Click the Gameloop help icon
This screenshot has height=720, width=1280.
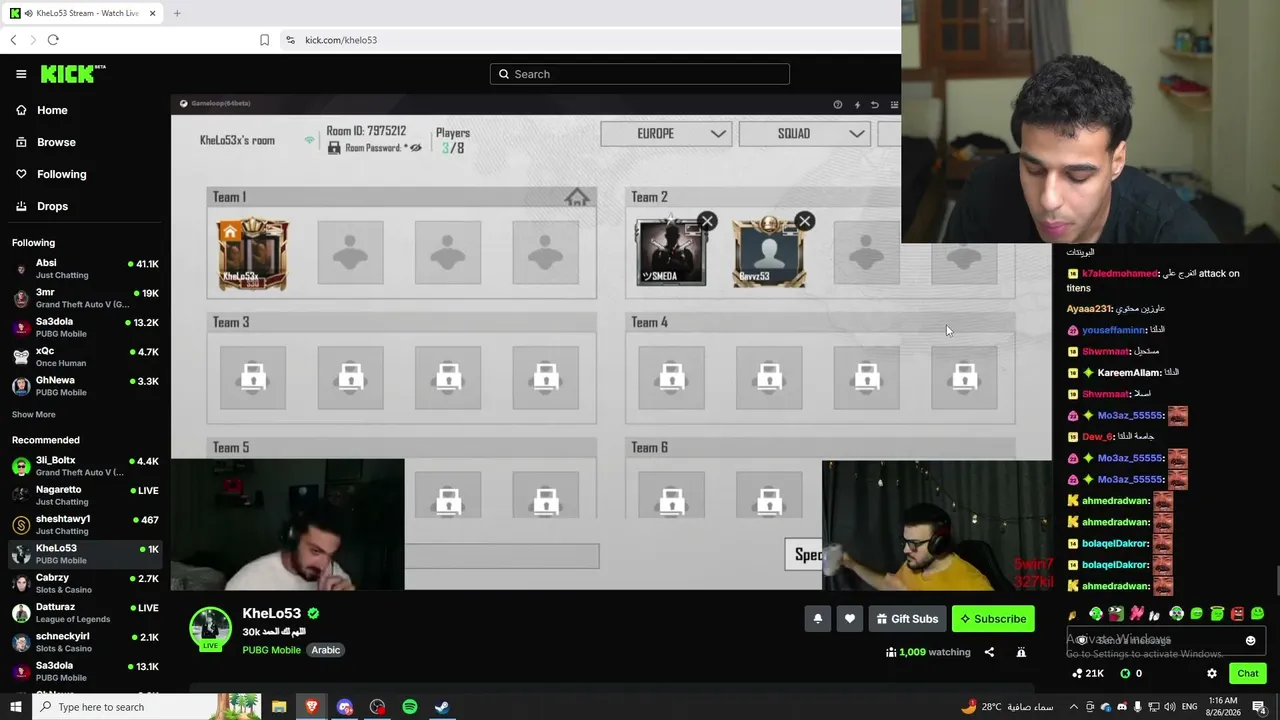click(838, 104)
